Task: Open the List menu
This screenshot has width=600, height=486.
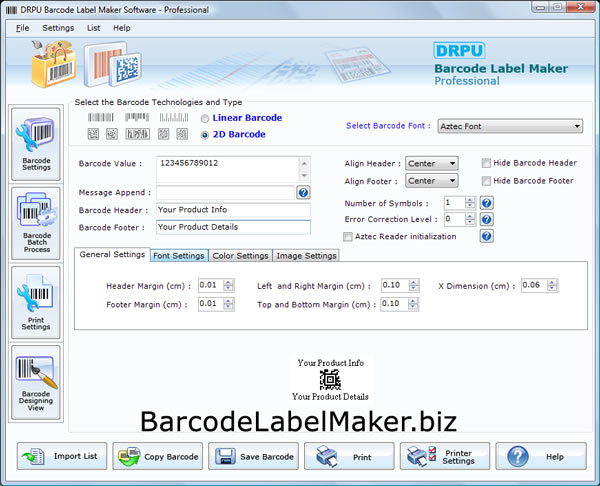Action: click(x=93, y=28)
